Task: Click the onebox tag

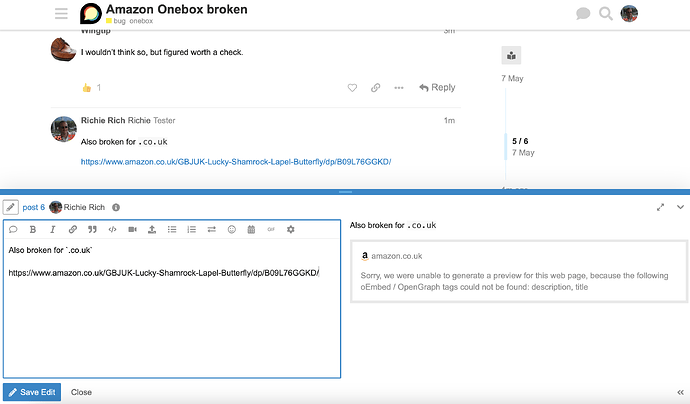Action: tap(141, 21)
